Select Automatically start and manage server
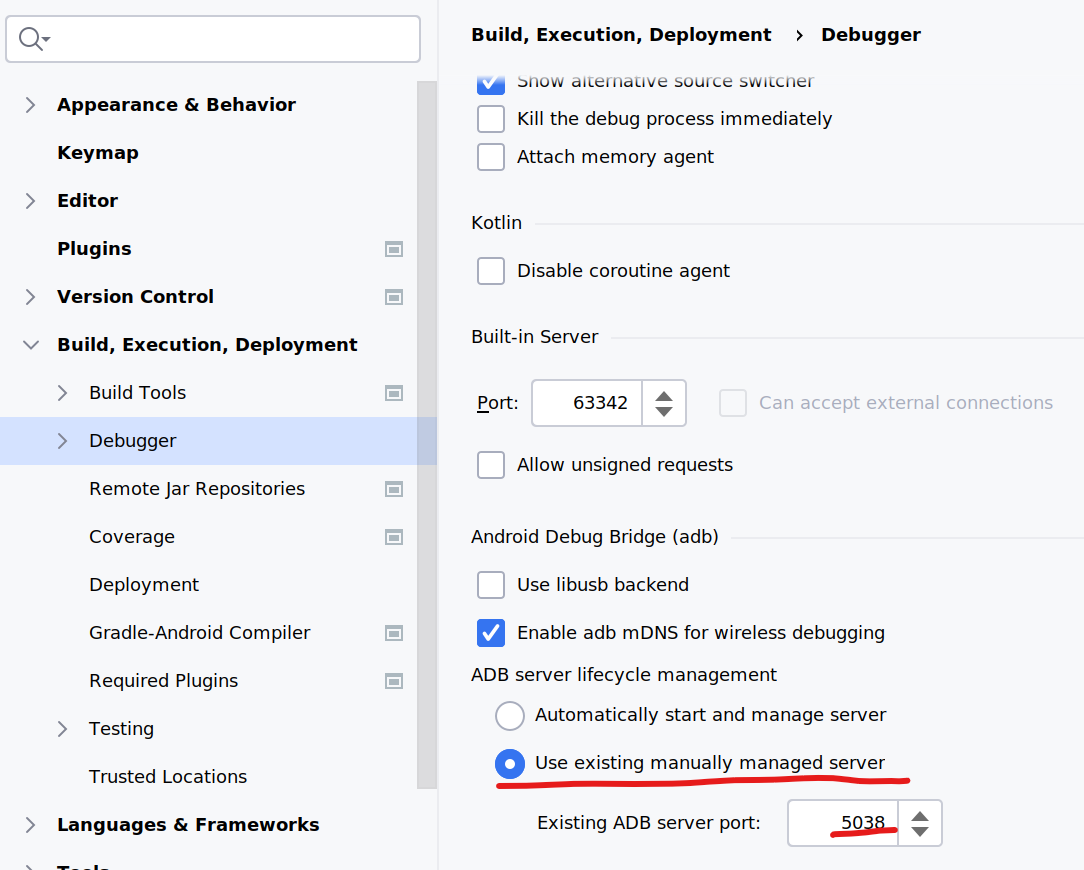1084x870 pixels. (510, 715)
